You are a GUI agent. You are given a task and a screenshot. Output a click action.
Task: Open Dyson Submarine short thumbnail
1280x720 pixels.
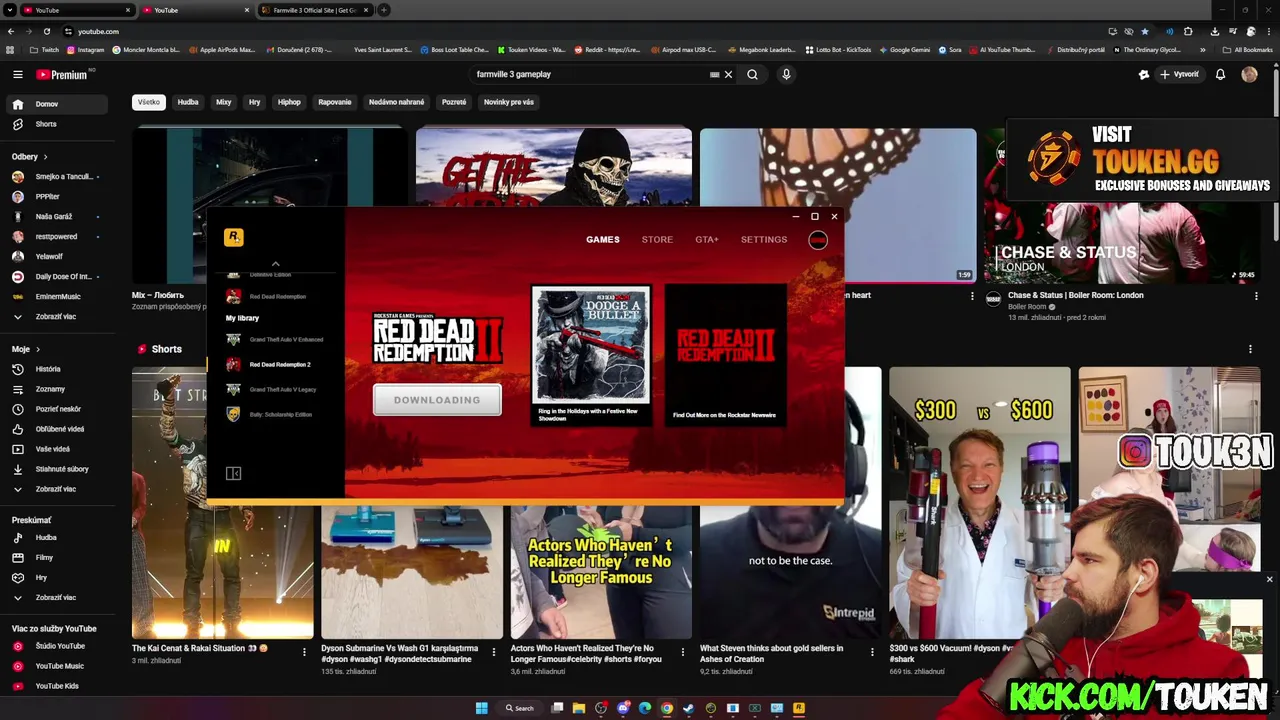coord(412,572)
